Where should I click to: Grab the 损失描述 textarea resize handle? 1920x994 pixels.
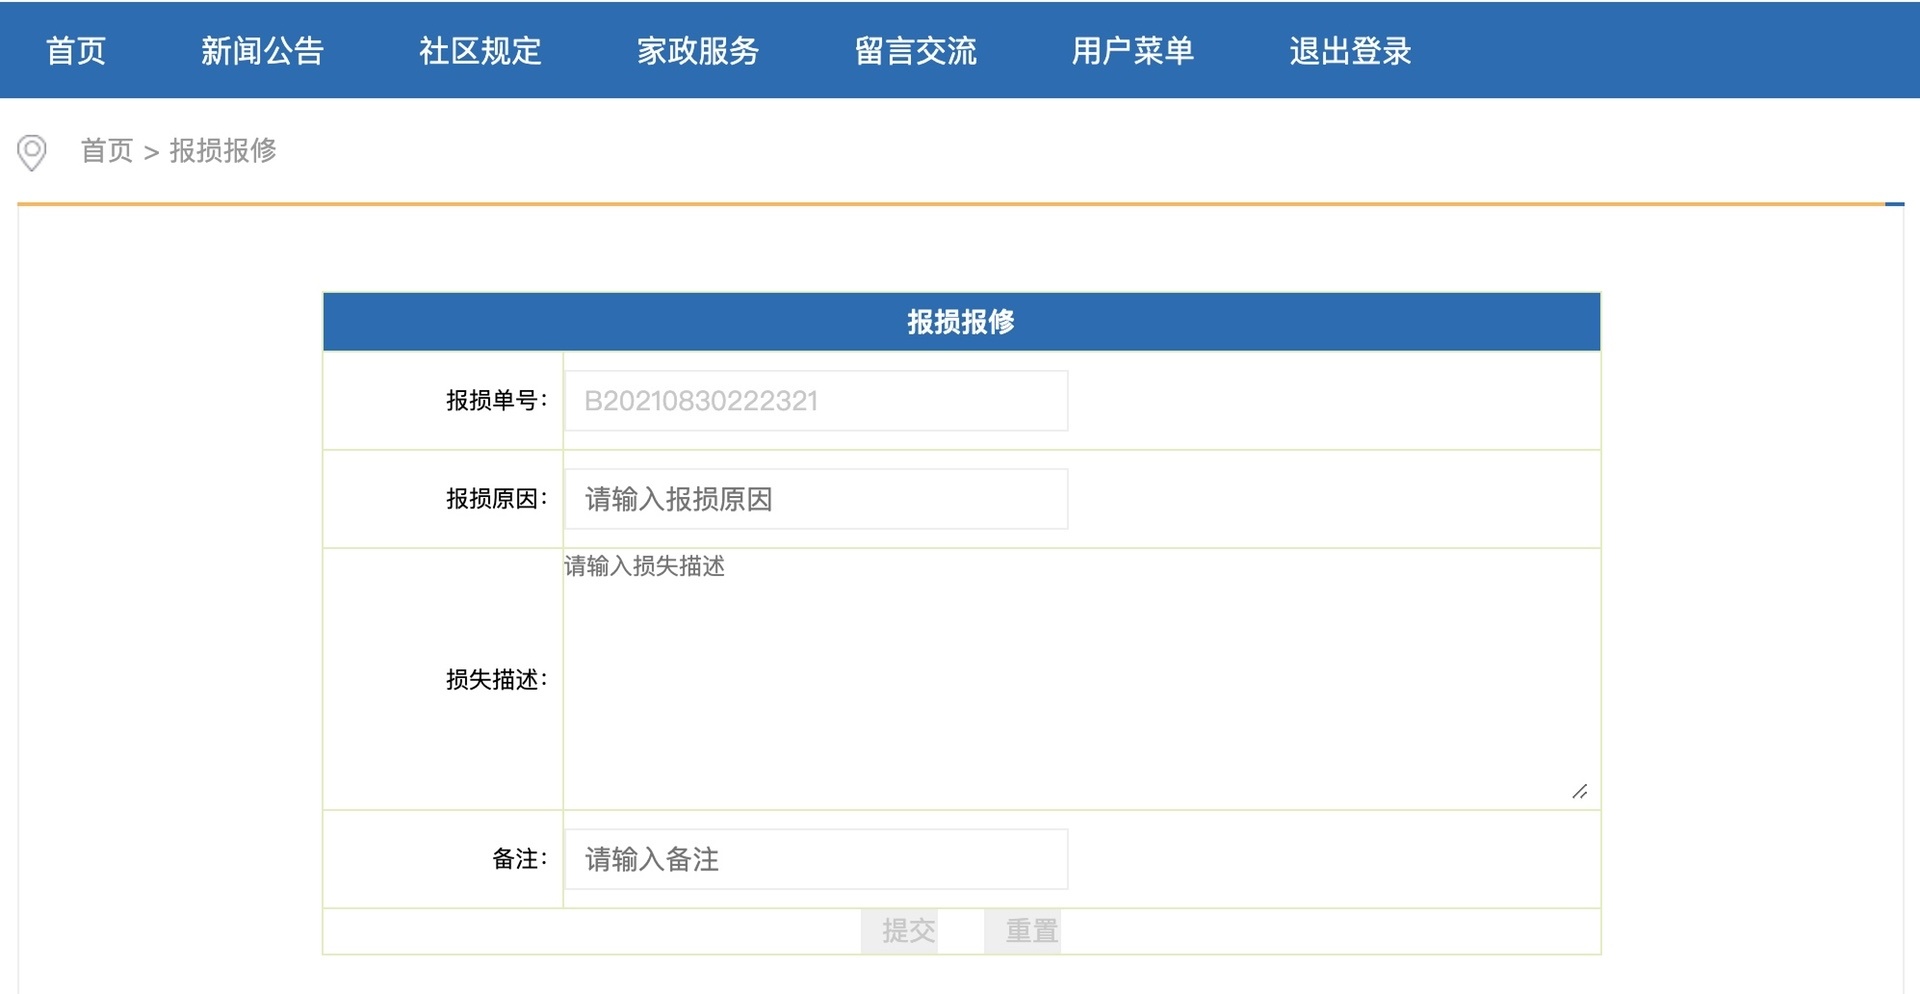tap(1580, 792)
